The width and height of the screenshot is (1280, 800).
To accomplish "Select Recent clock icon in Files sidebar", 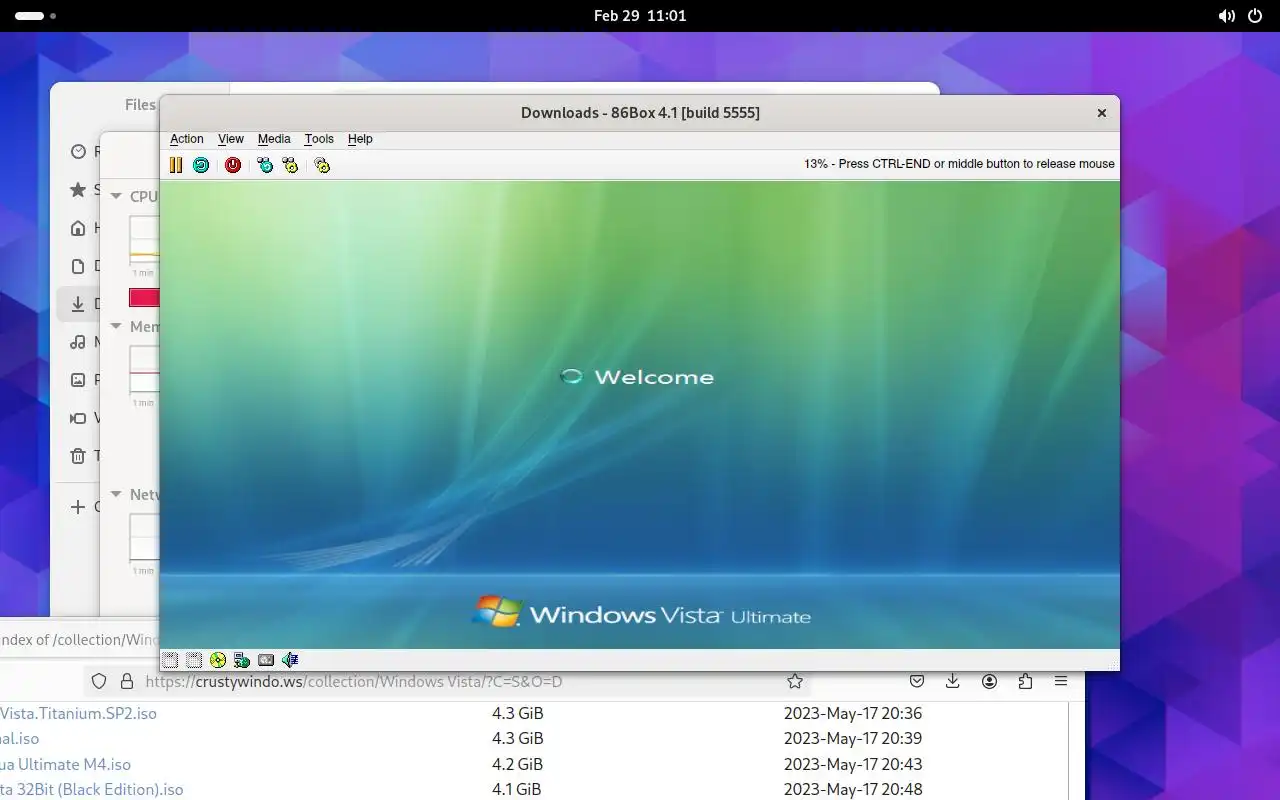I will tap(78, 151).
